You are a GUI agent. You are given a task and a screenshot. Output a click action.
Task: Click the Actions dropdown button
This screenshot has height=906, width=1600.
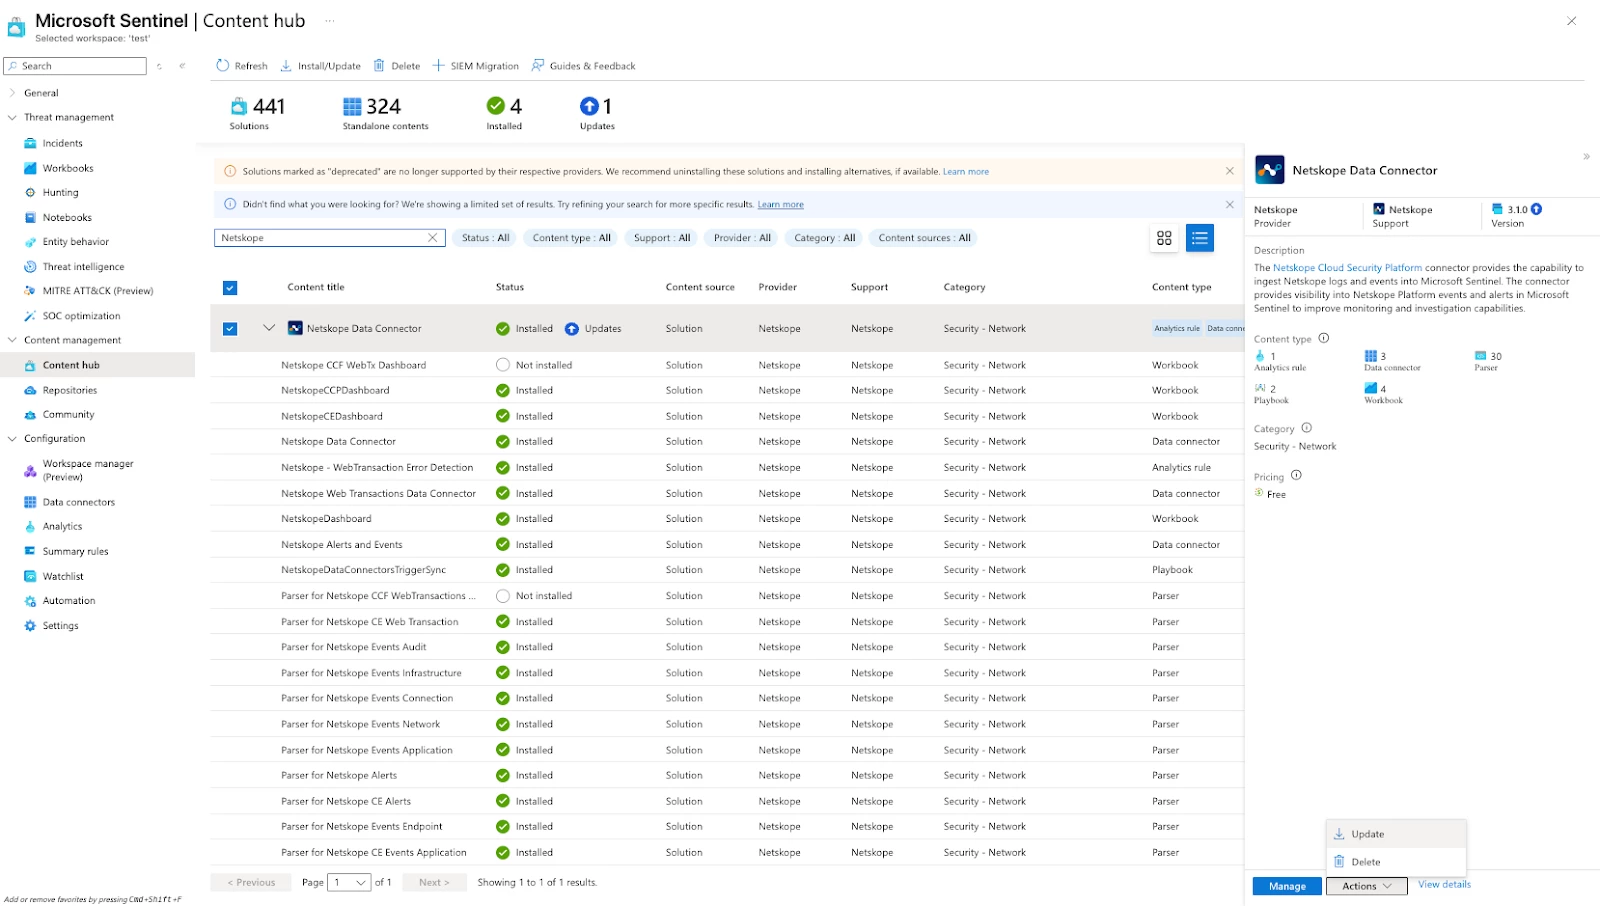[1366, 886]
